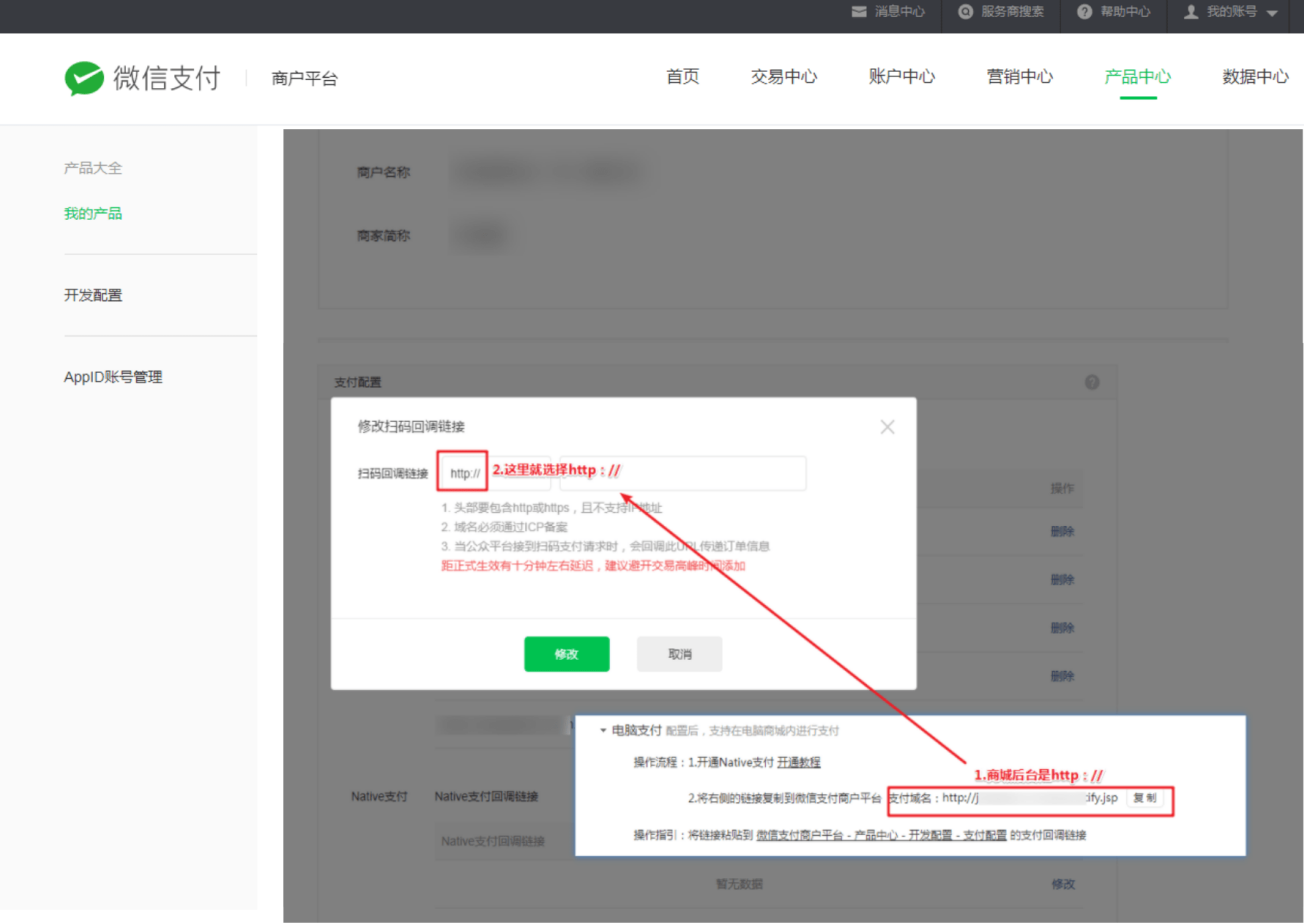Switch to the 账户中心 tab

click(x=902, y=77)
